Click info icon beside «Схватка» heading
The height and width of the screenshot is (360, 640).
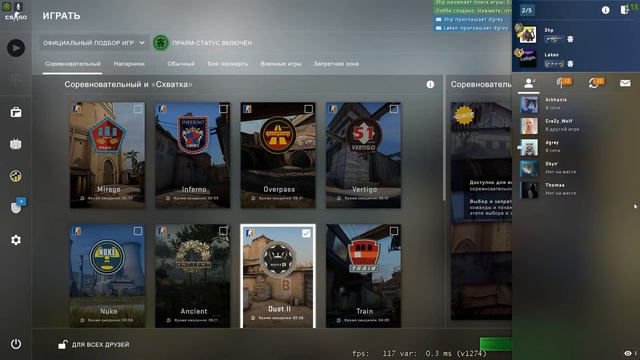click(x=430, y=84)
